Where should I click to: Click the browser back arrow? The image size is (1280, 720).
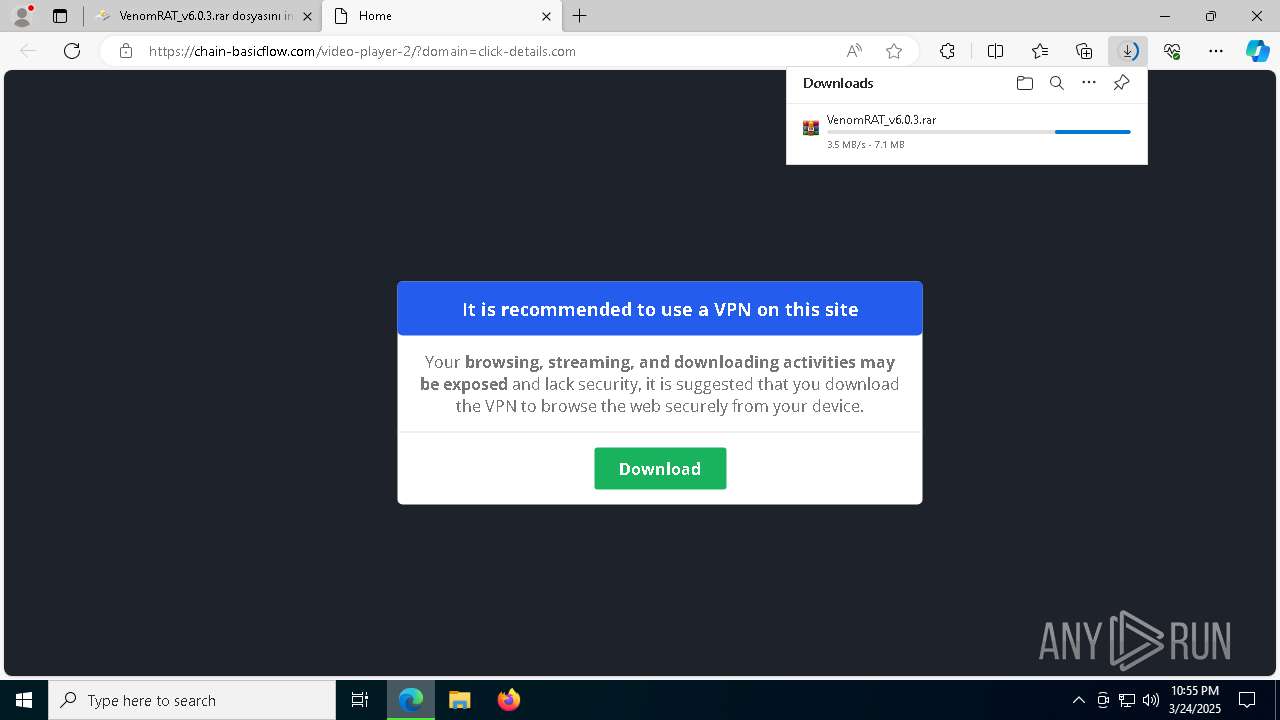click(28, 51)
